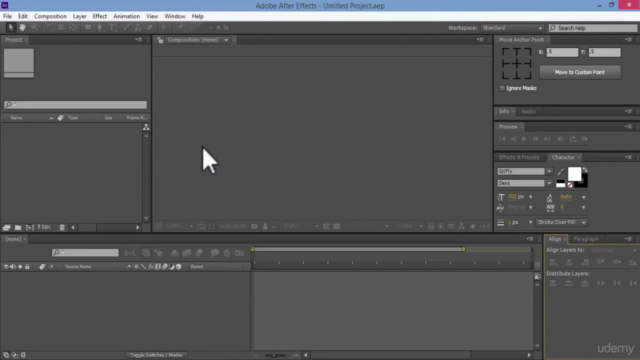Click the new composition icon in Project panel

point(30,227)
